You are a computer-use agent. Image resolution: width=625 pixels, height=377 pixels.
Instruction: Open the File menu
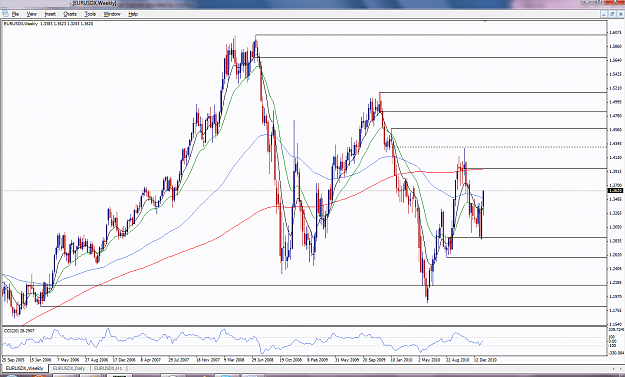15,14
